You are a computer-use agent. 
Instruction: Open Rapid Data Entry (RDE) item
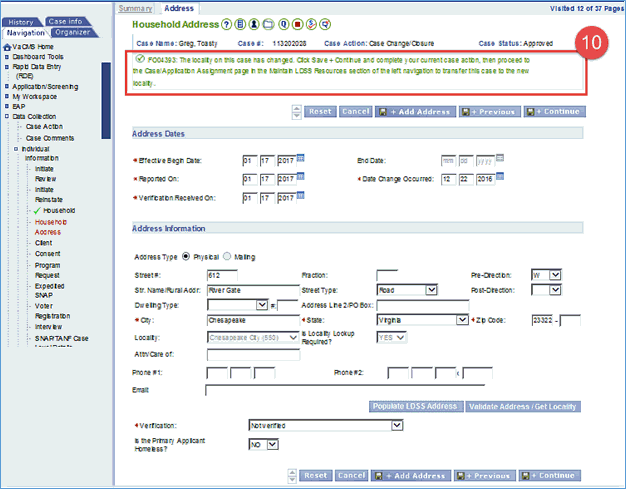click(x=36, y=71)
